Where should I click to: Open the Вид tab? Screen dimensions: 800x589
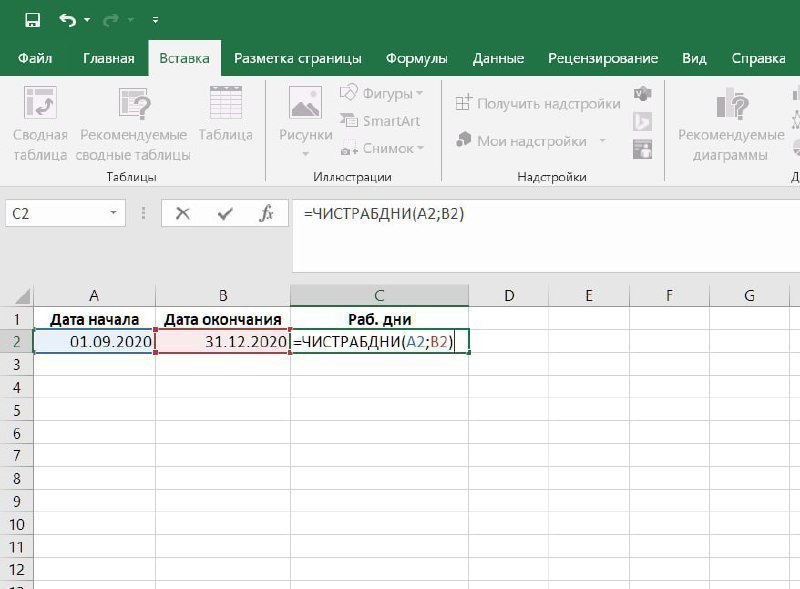click(x=694, y=58)
